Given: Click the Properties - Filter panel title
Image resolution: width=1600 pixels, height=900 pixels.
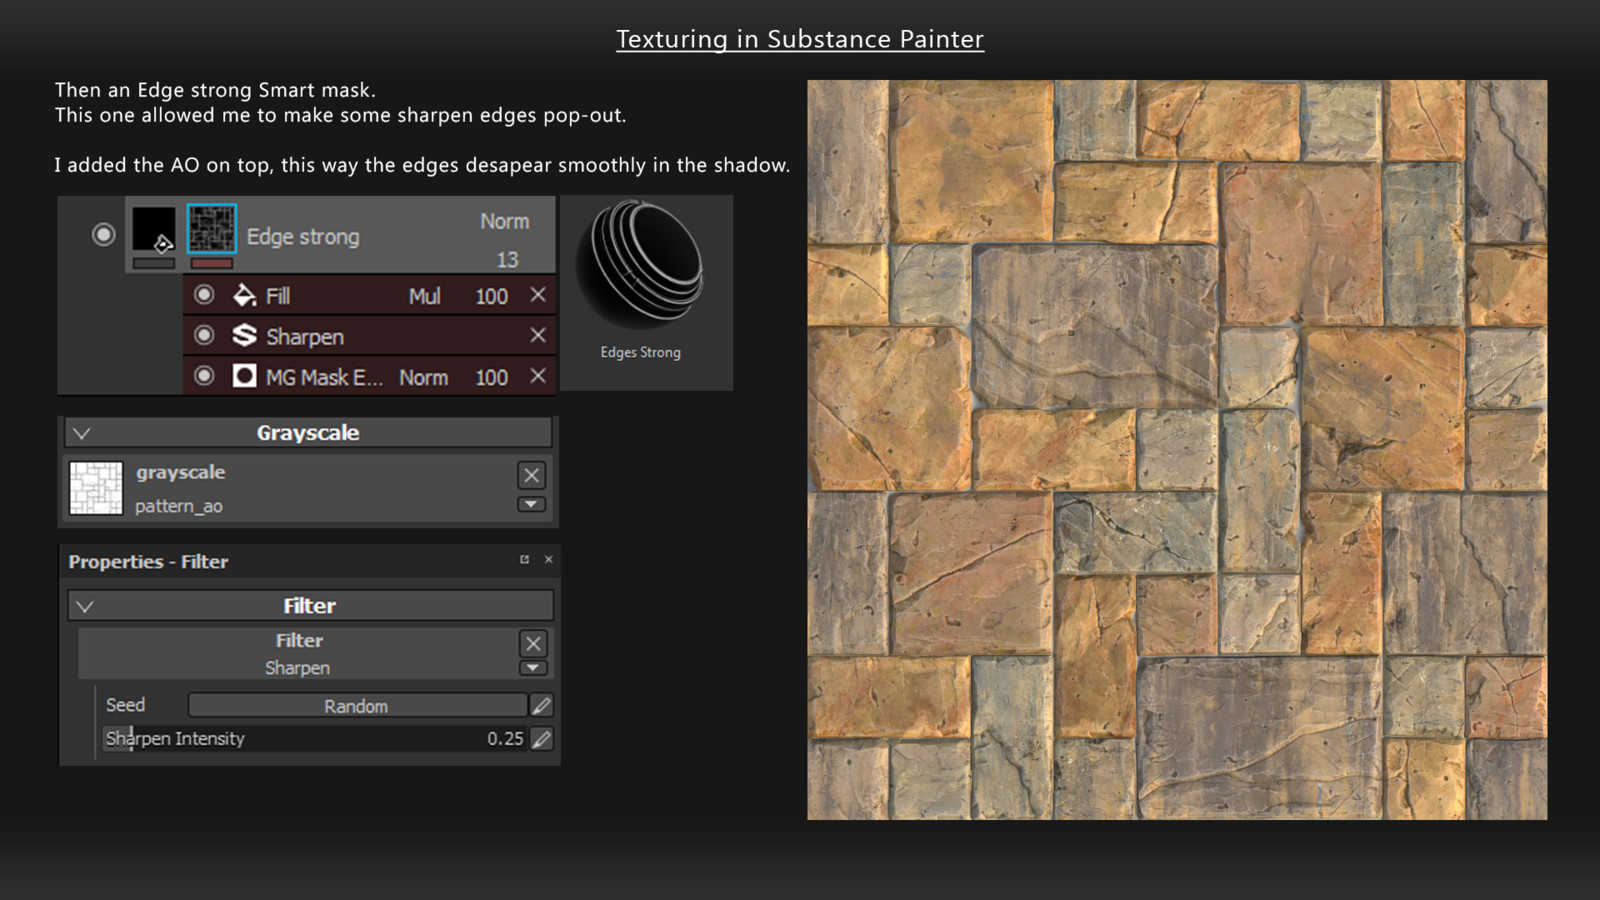Looking at the screenshot, I should (148, 562).
